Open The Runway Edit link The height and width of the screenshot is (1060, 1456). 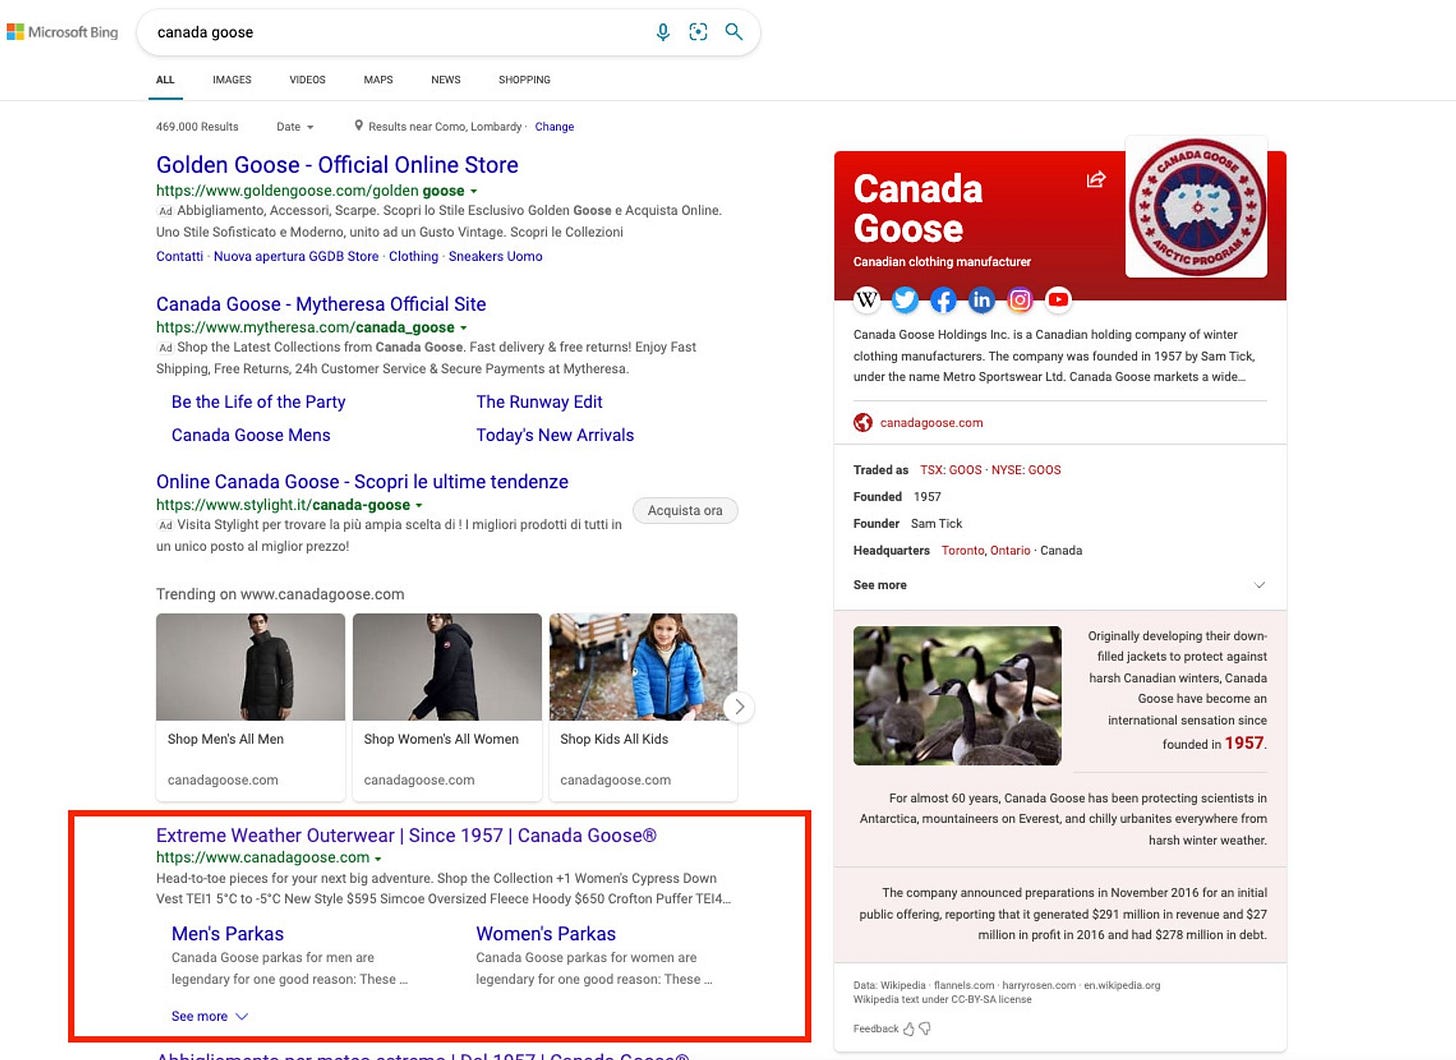click(539, 402)
